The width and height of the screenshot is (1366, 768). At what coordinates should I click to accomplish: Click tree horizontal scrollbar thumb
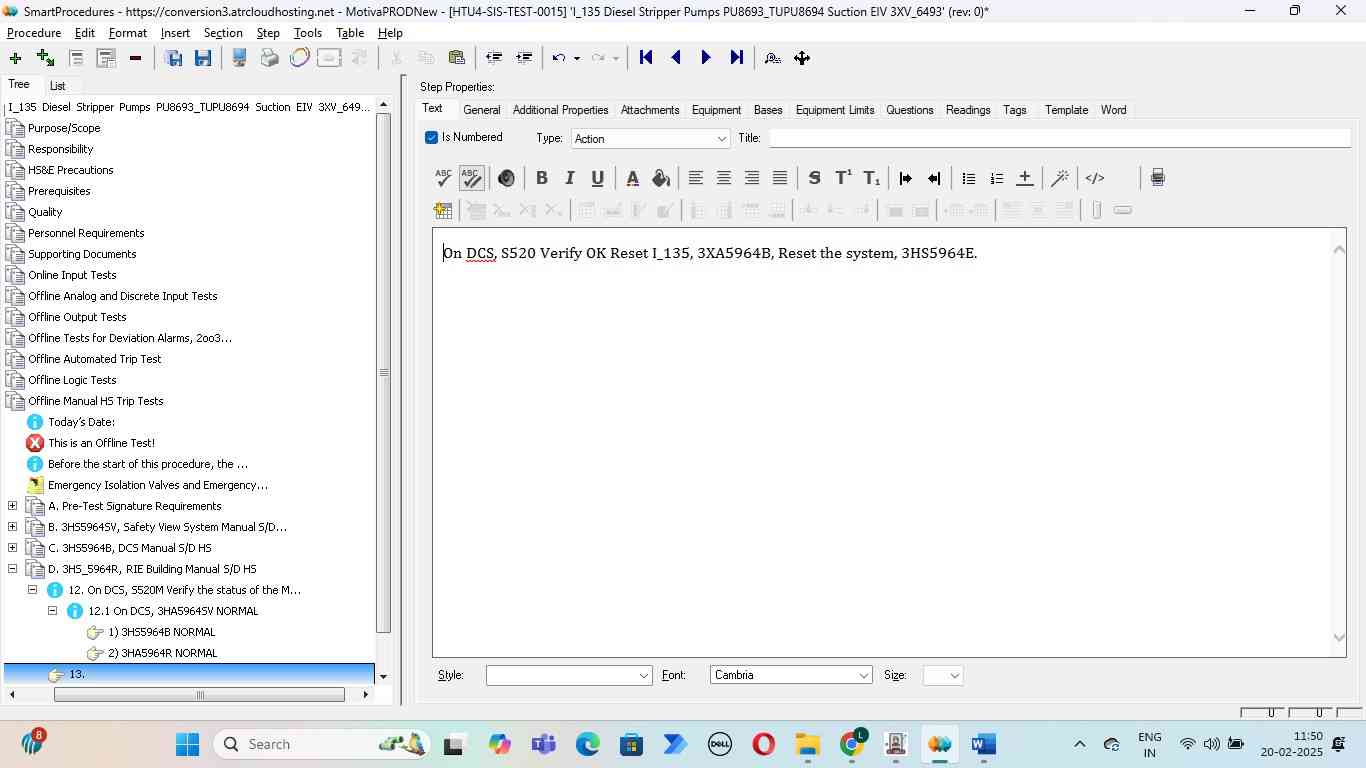click(200, 695)
